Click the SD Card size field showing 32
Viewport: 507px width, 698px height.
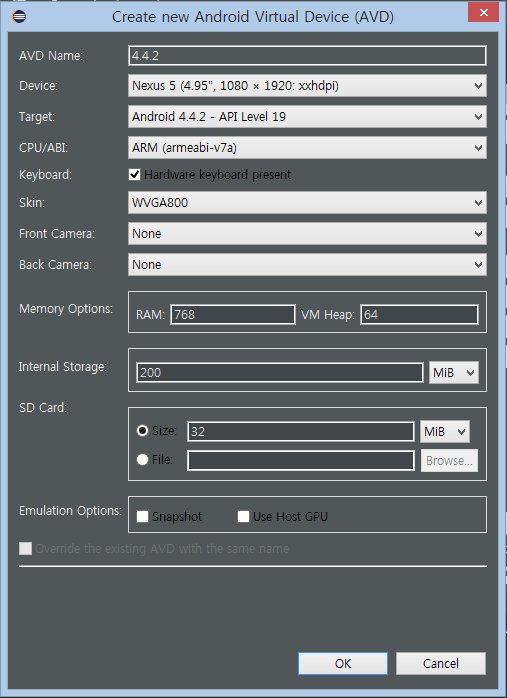point(301,431)
